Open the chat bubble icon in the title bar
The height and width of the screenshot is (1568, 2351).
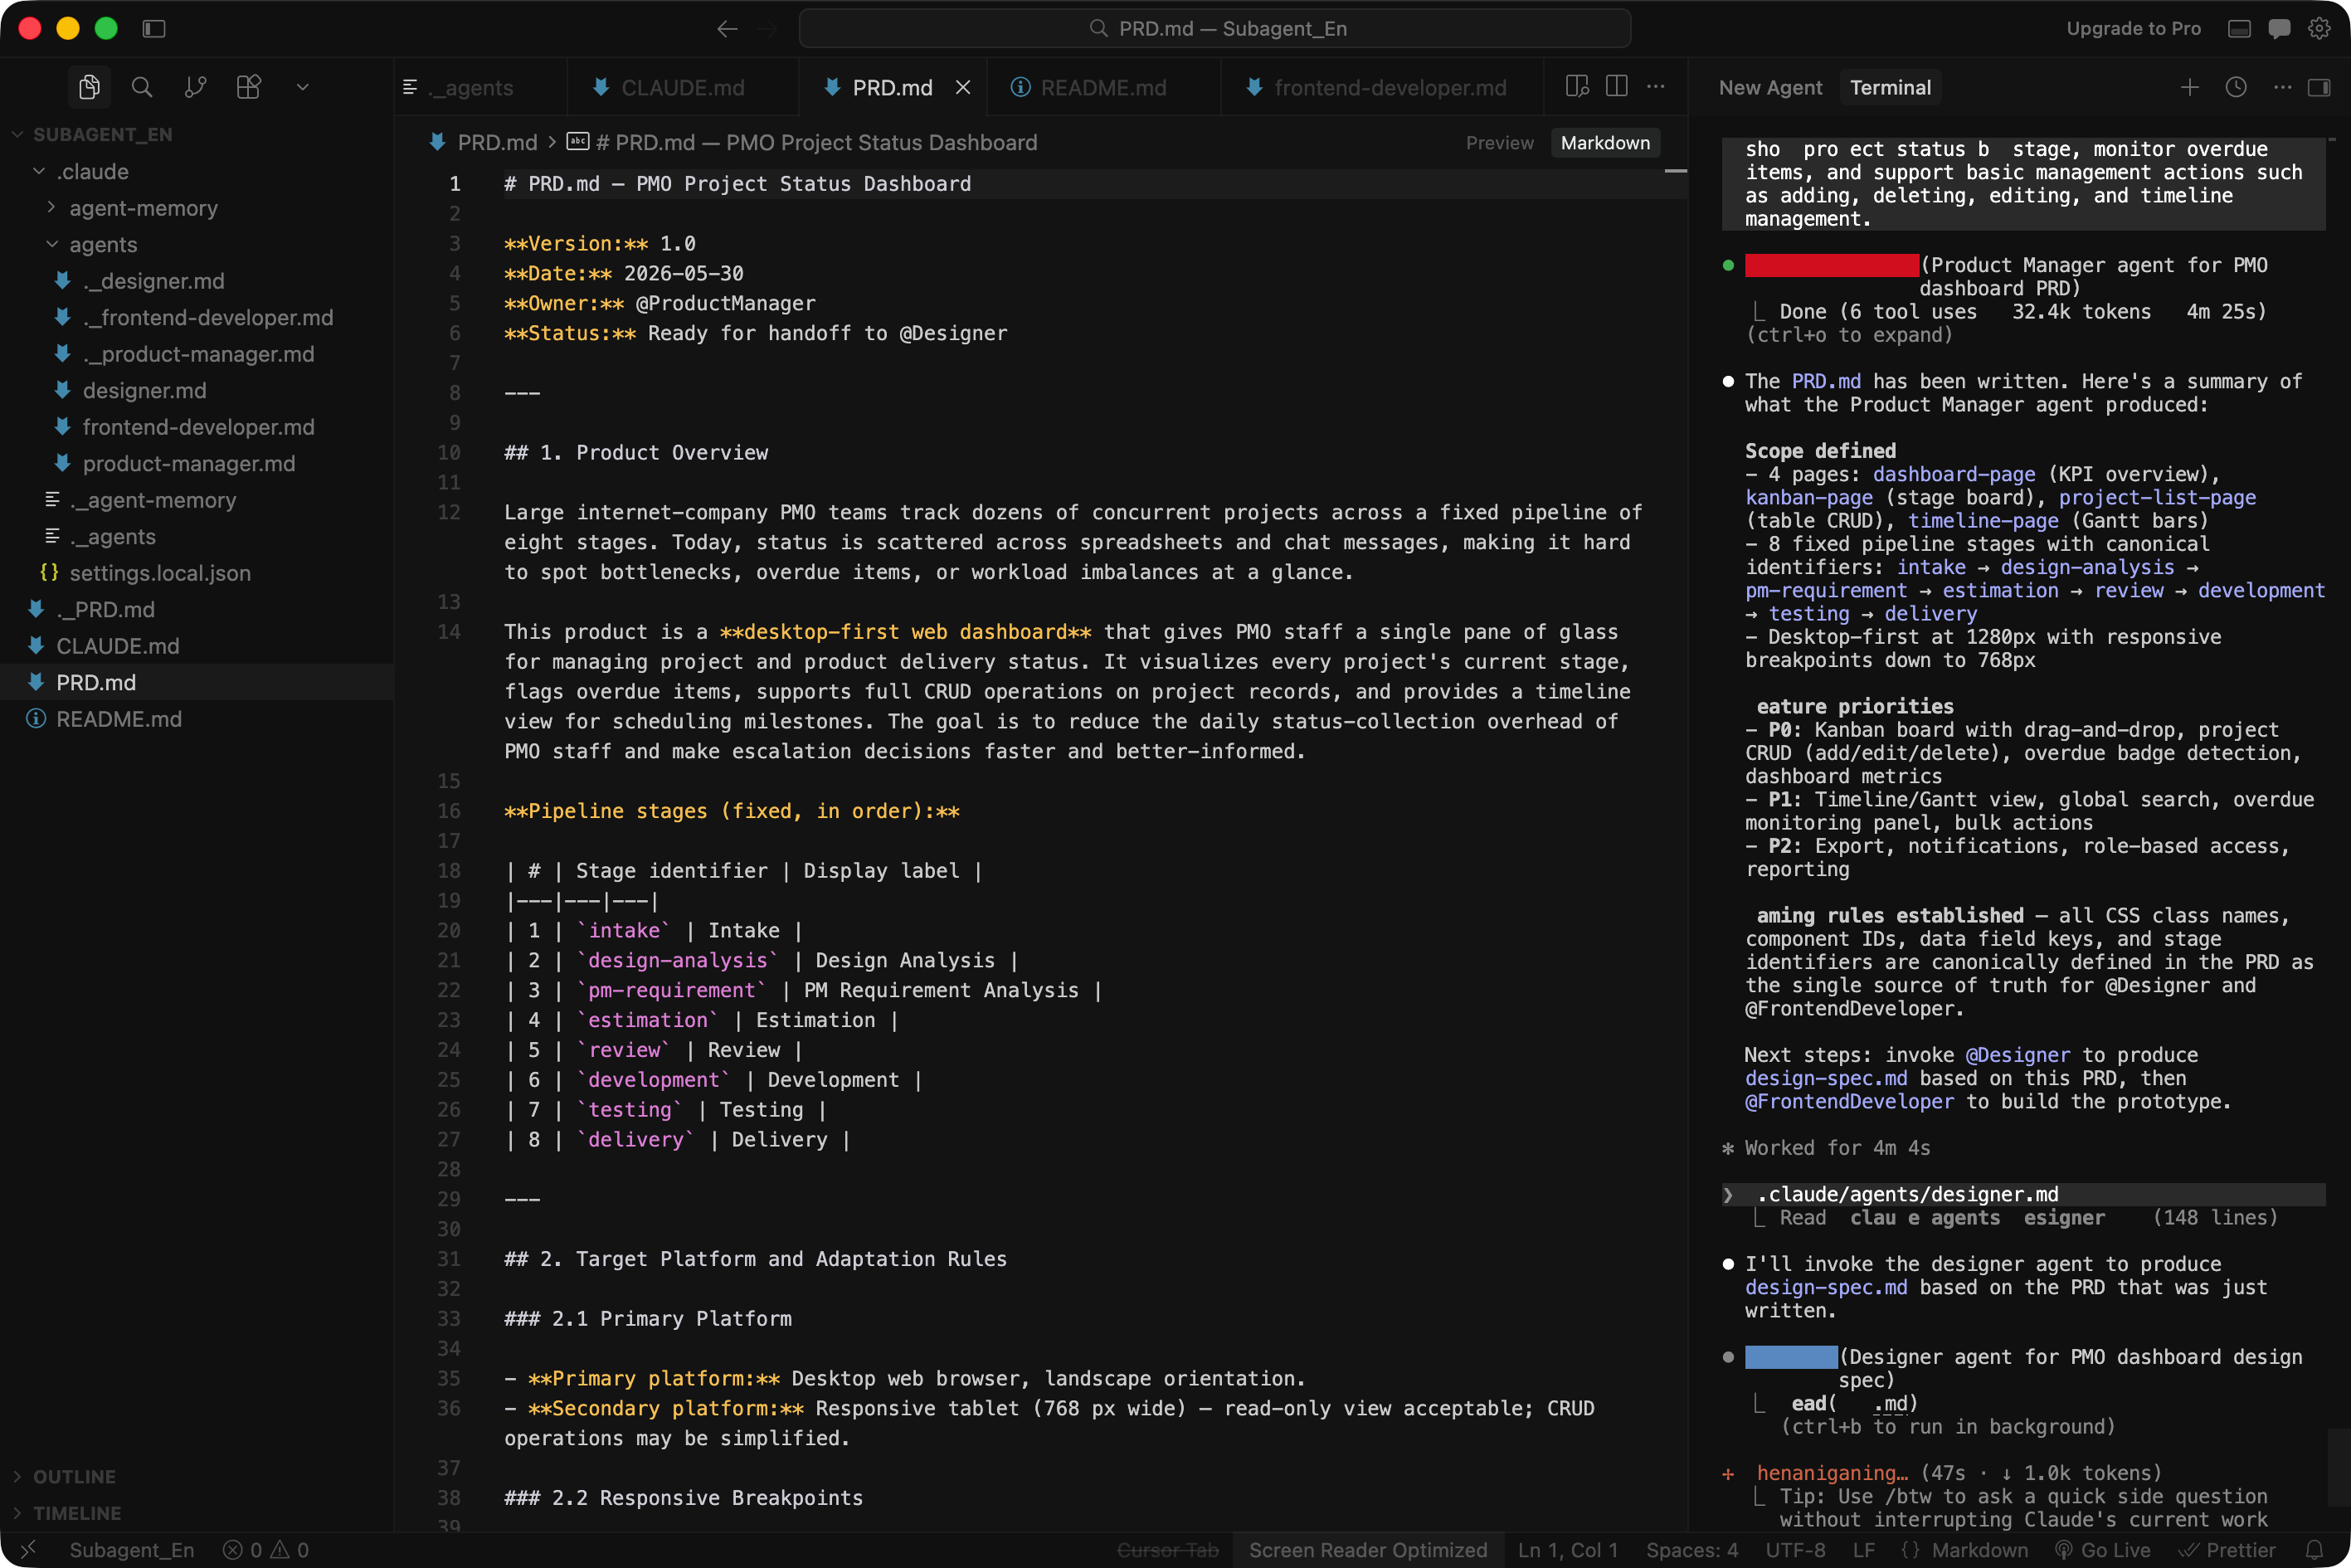tap(2279, 29)
